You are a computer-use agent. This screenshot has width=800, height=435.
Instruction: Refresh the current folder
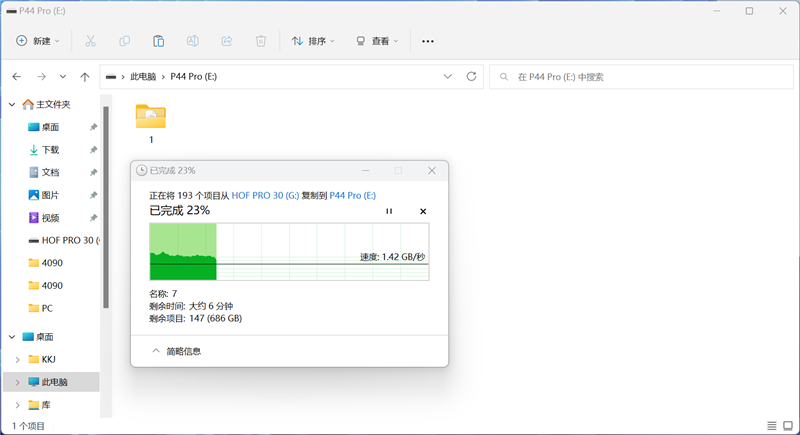coord(471,76)
